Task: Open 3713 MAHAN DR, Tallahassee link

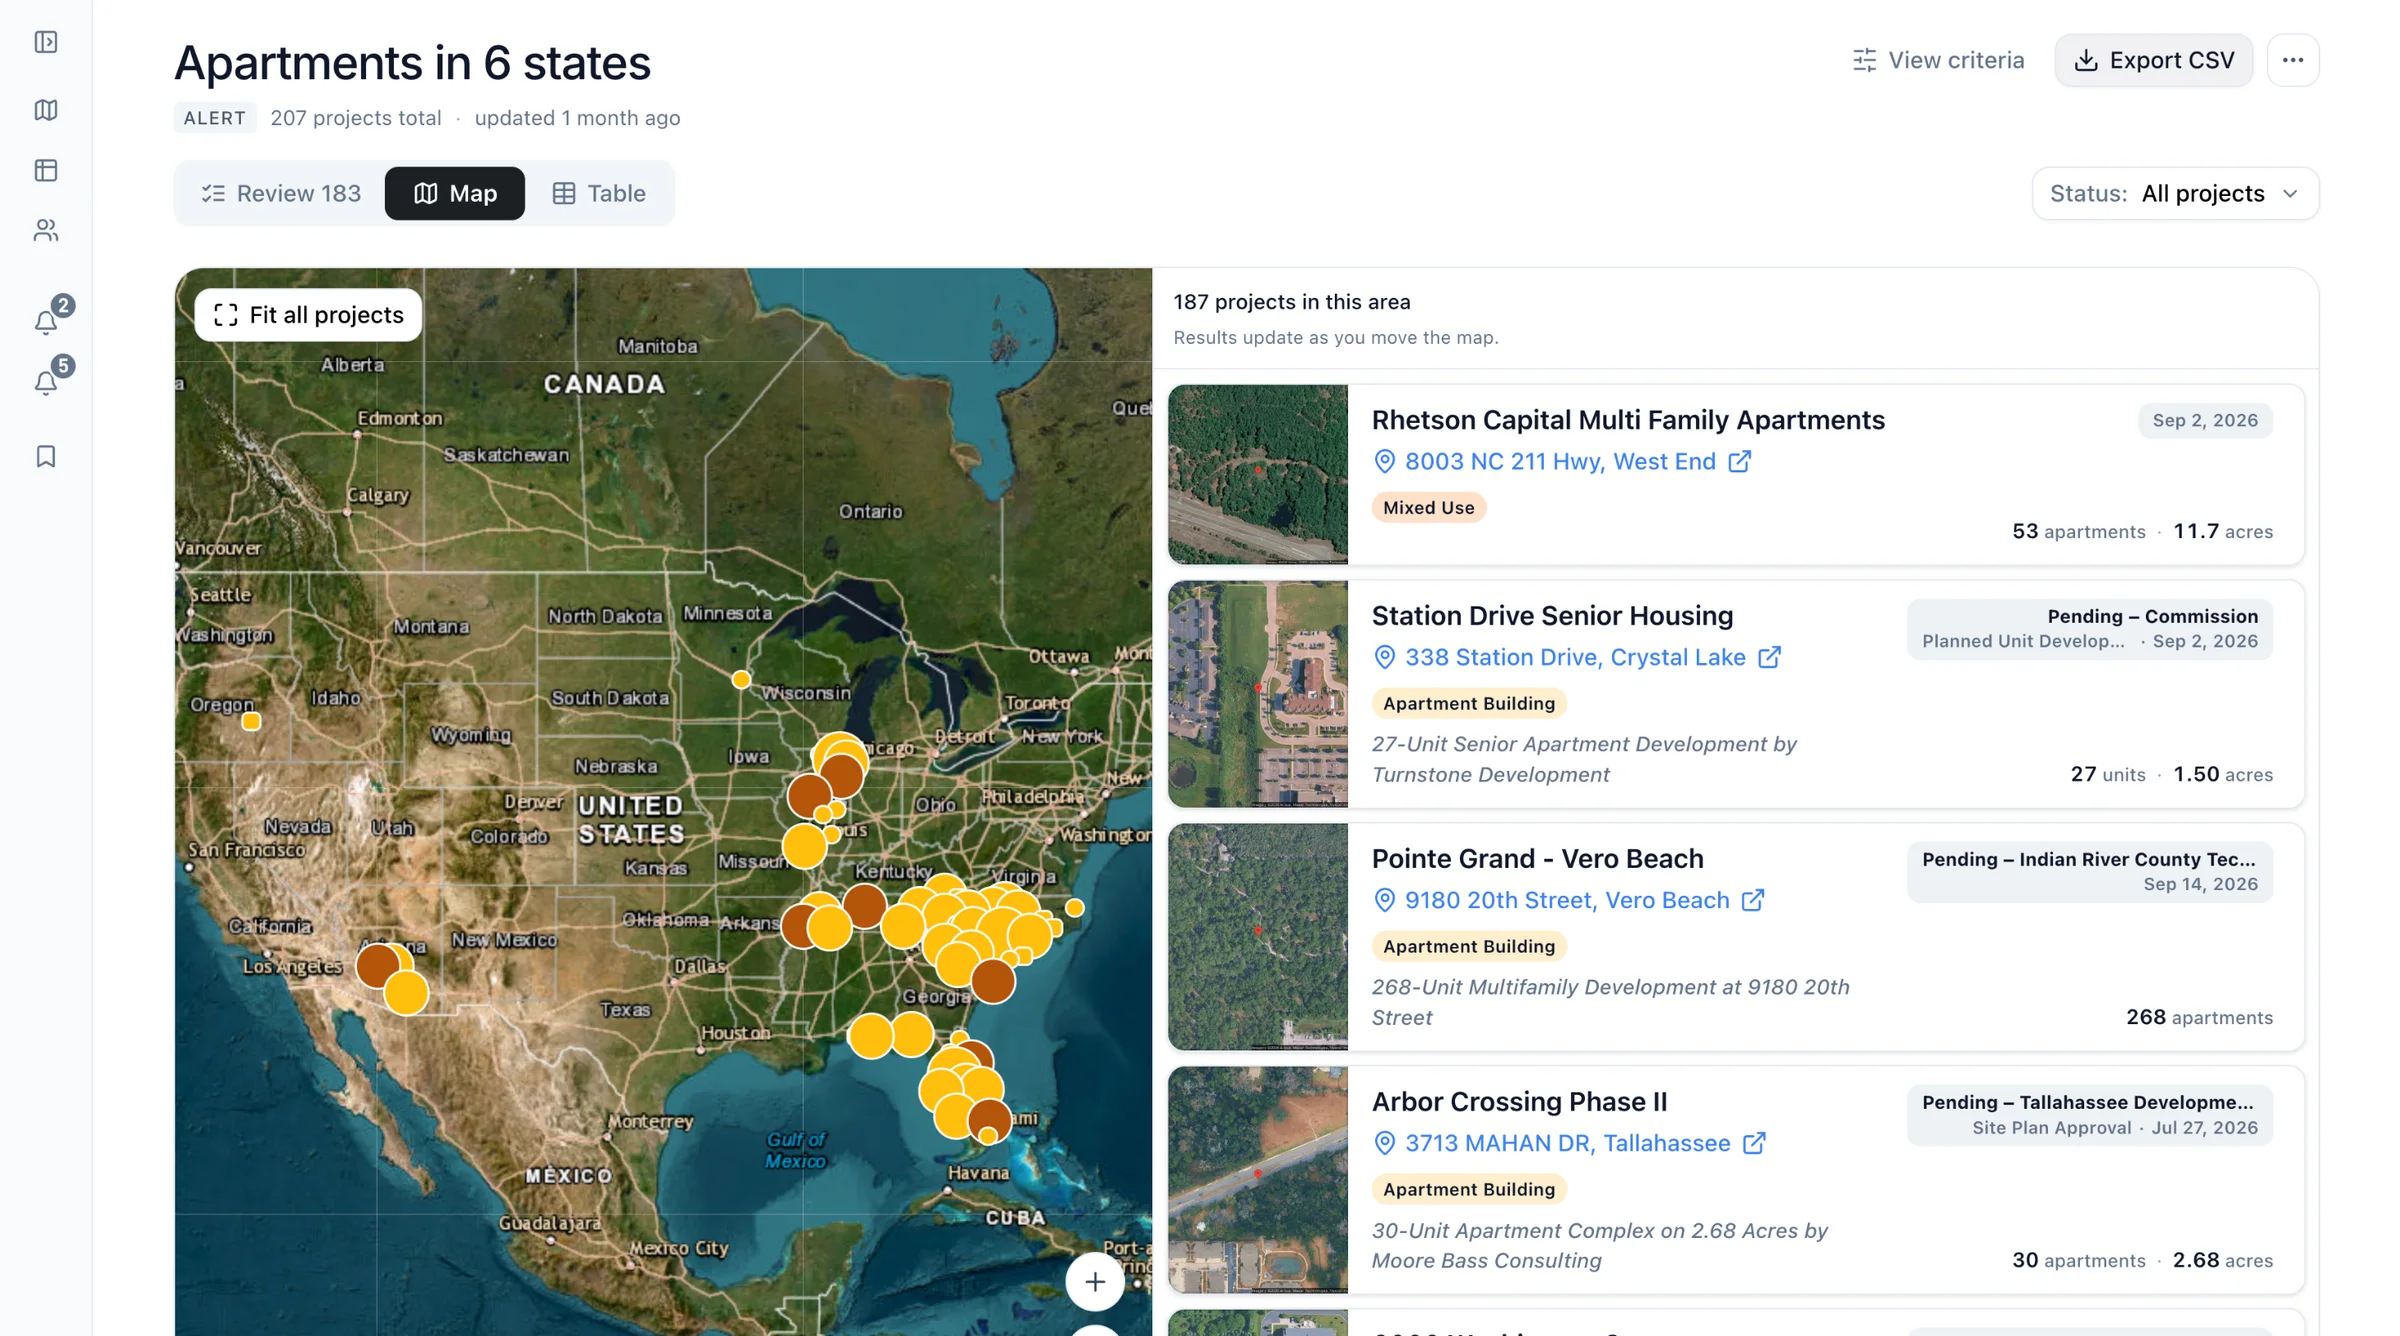Action: pyautogui.click(x=1567, y=1143)
